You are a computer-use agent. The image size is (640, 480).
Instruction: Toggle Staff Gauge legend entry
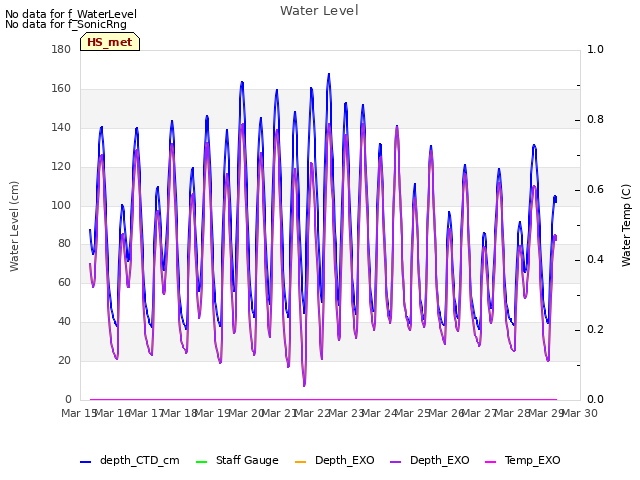(237, 460)
